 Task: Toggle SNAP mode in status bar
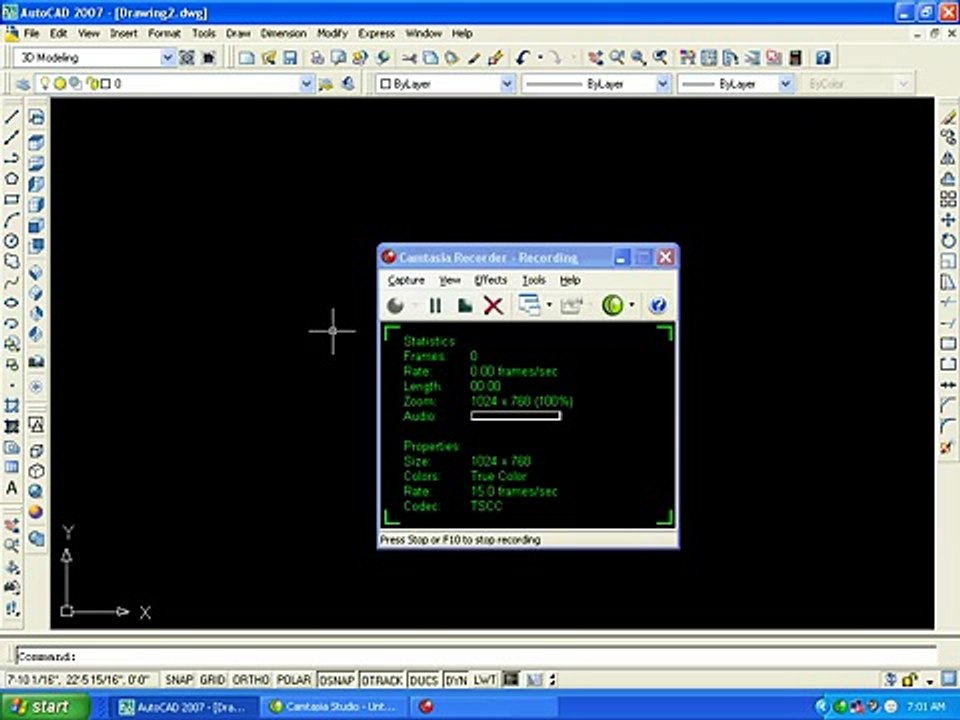(179, 680)
